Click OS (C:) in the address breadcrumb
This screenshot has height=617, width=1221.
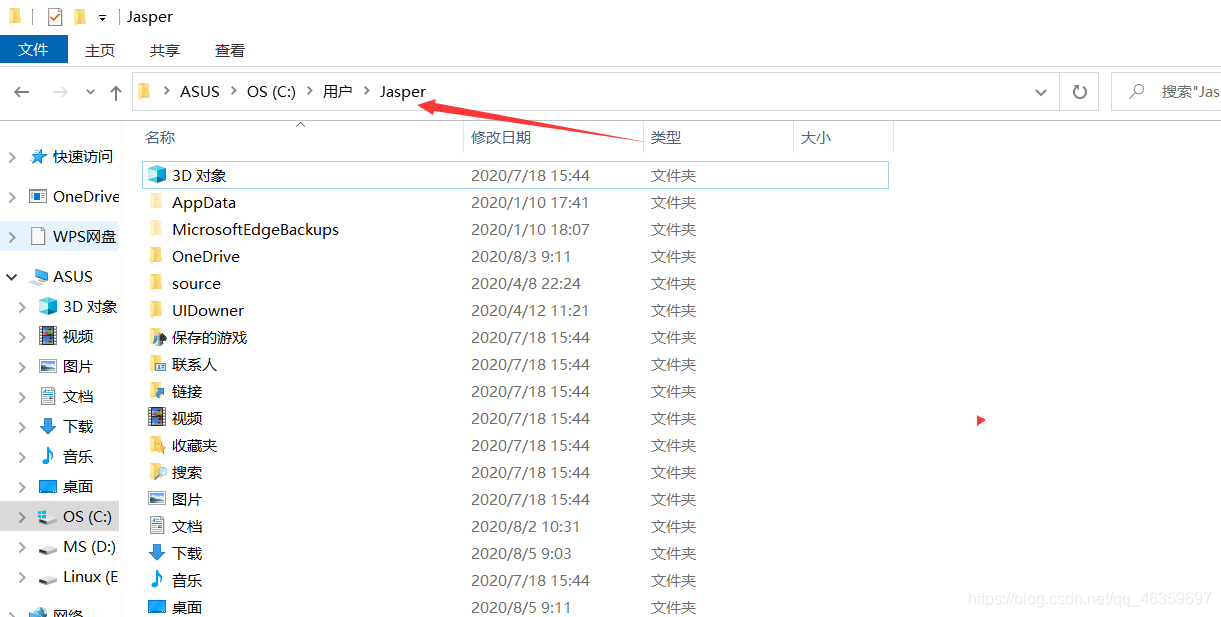tap(271, 92)
